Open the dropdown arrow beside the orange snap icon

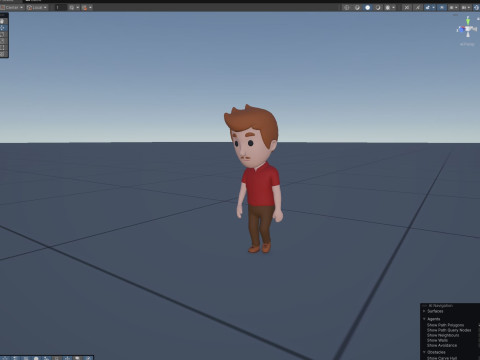click(90, 7)
